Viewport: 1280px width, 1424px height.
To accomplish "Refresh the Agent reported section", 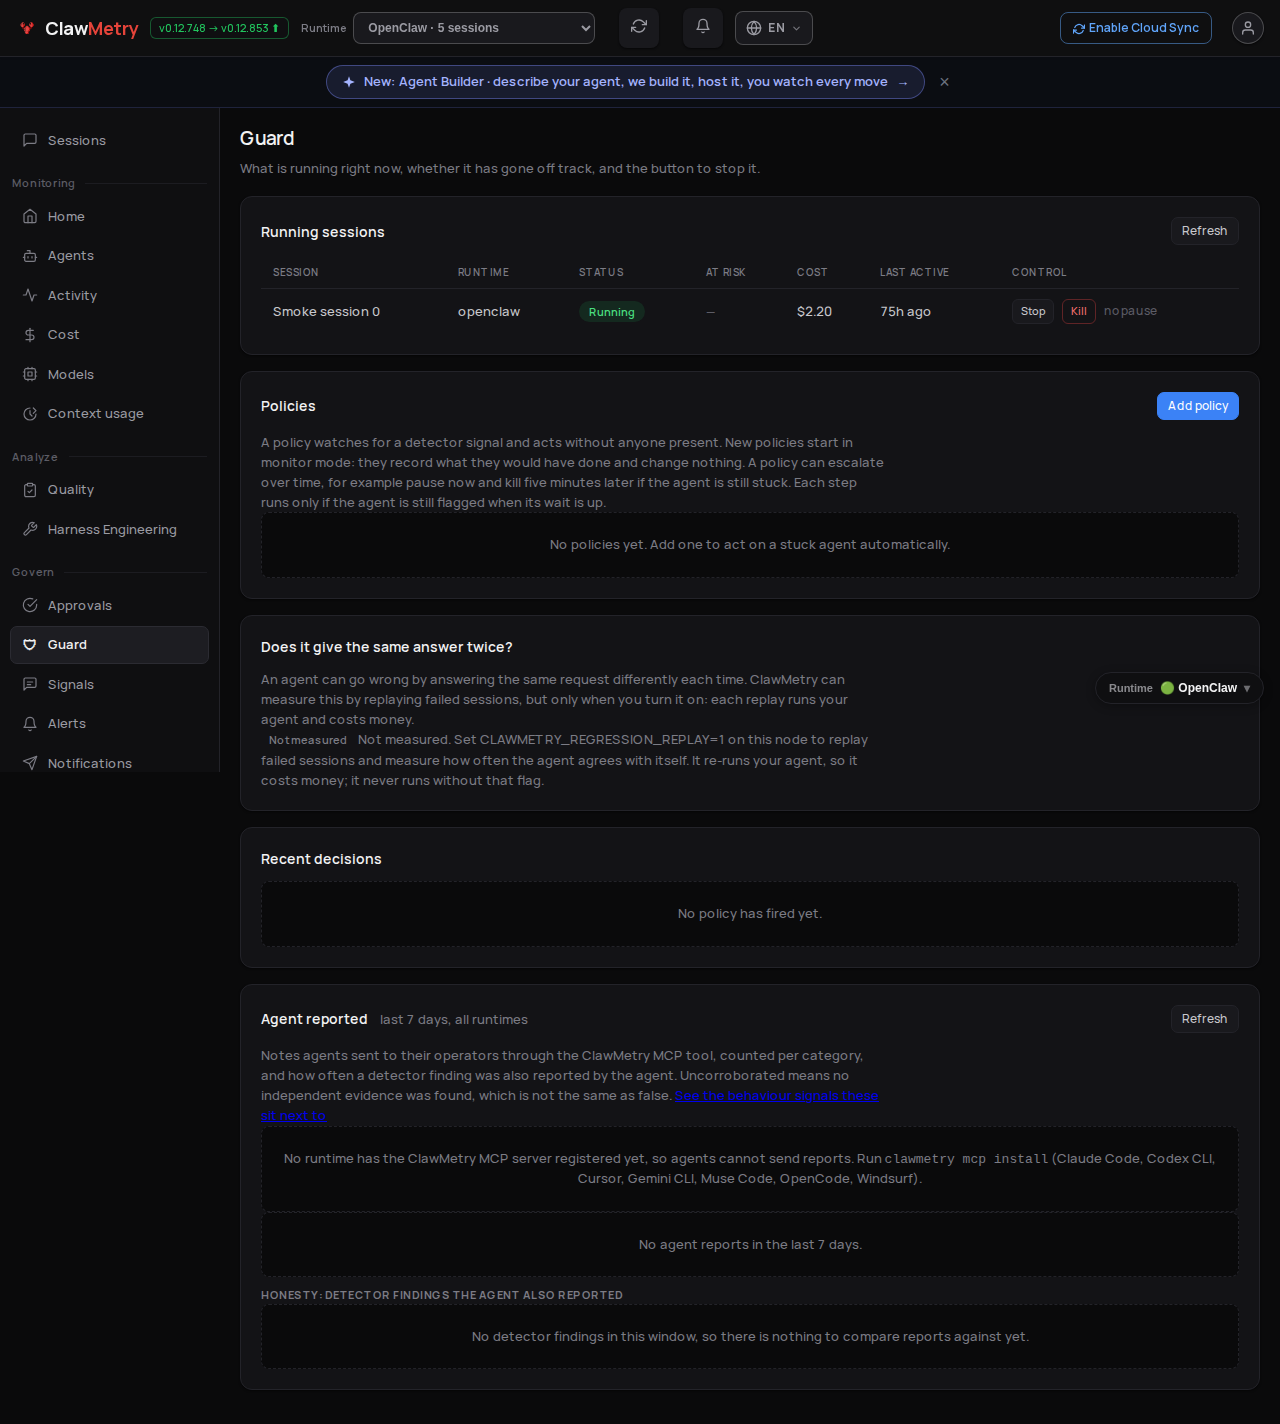I will [1205, 1019].
